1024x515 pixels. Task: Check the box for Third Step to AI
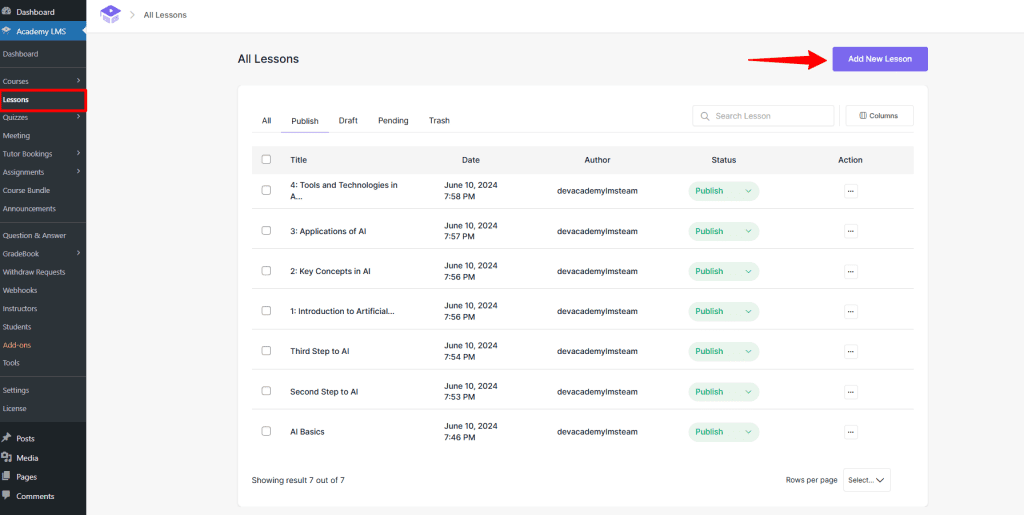click(266, 351)
